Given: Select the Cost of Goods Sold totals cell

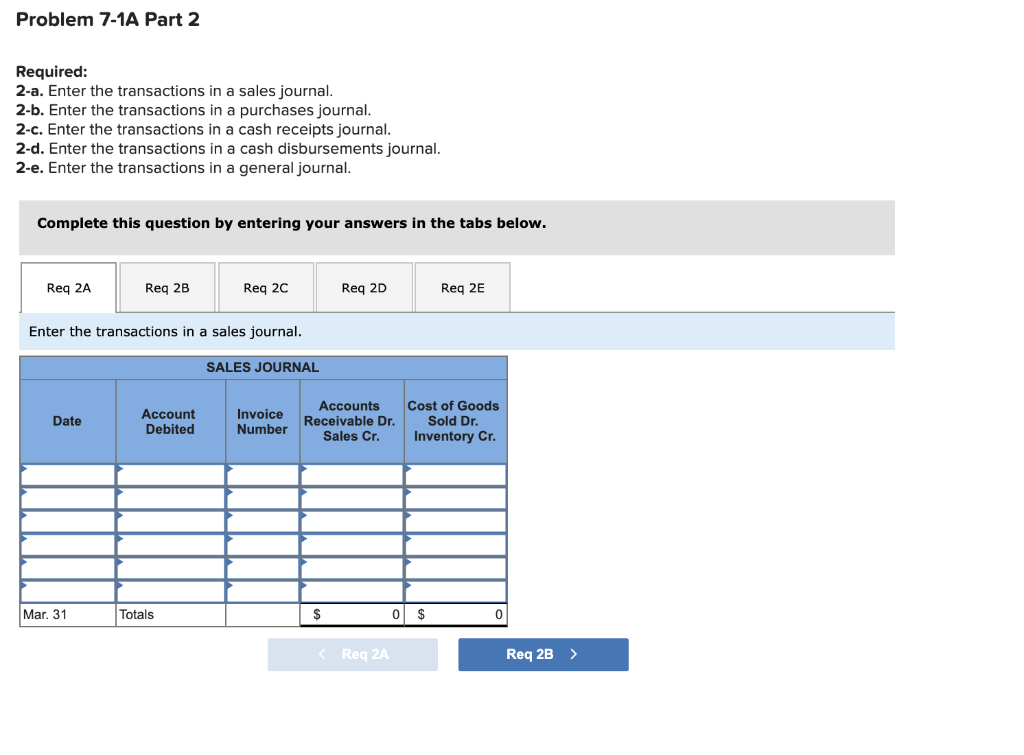Looking at the screenshot, I should point(455,614).
